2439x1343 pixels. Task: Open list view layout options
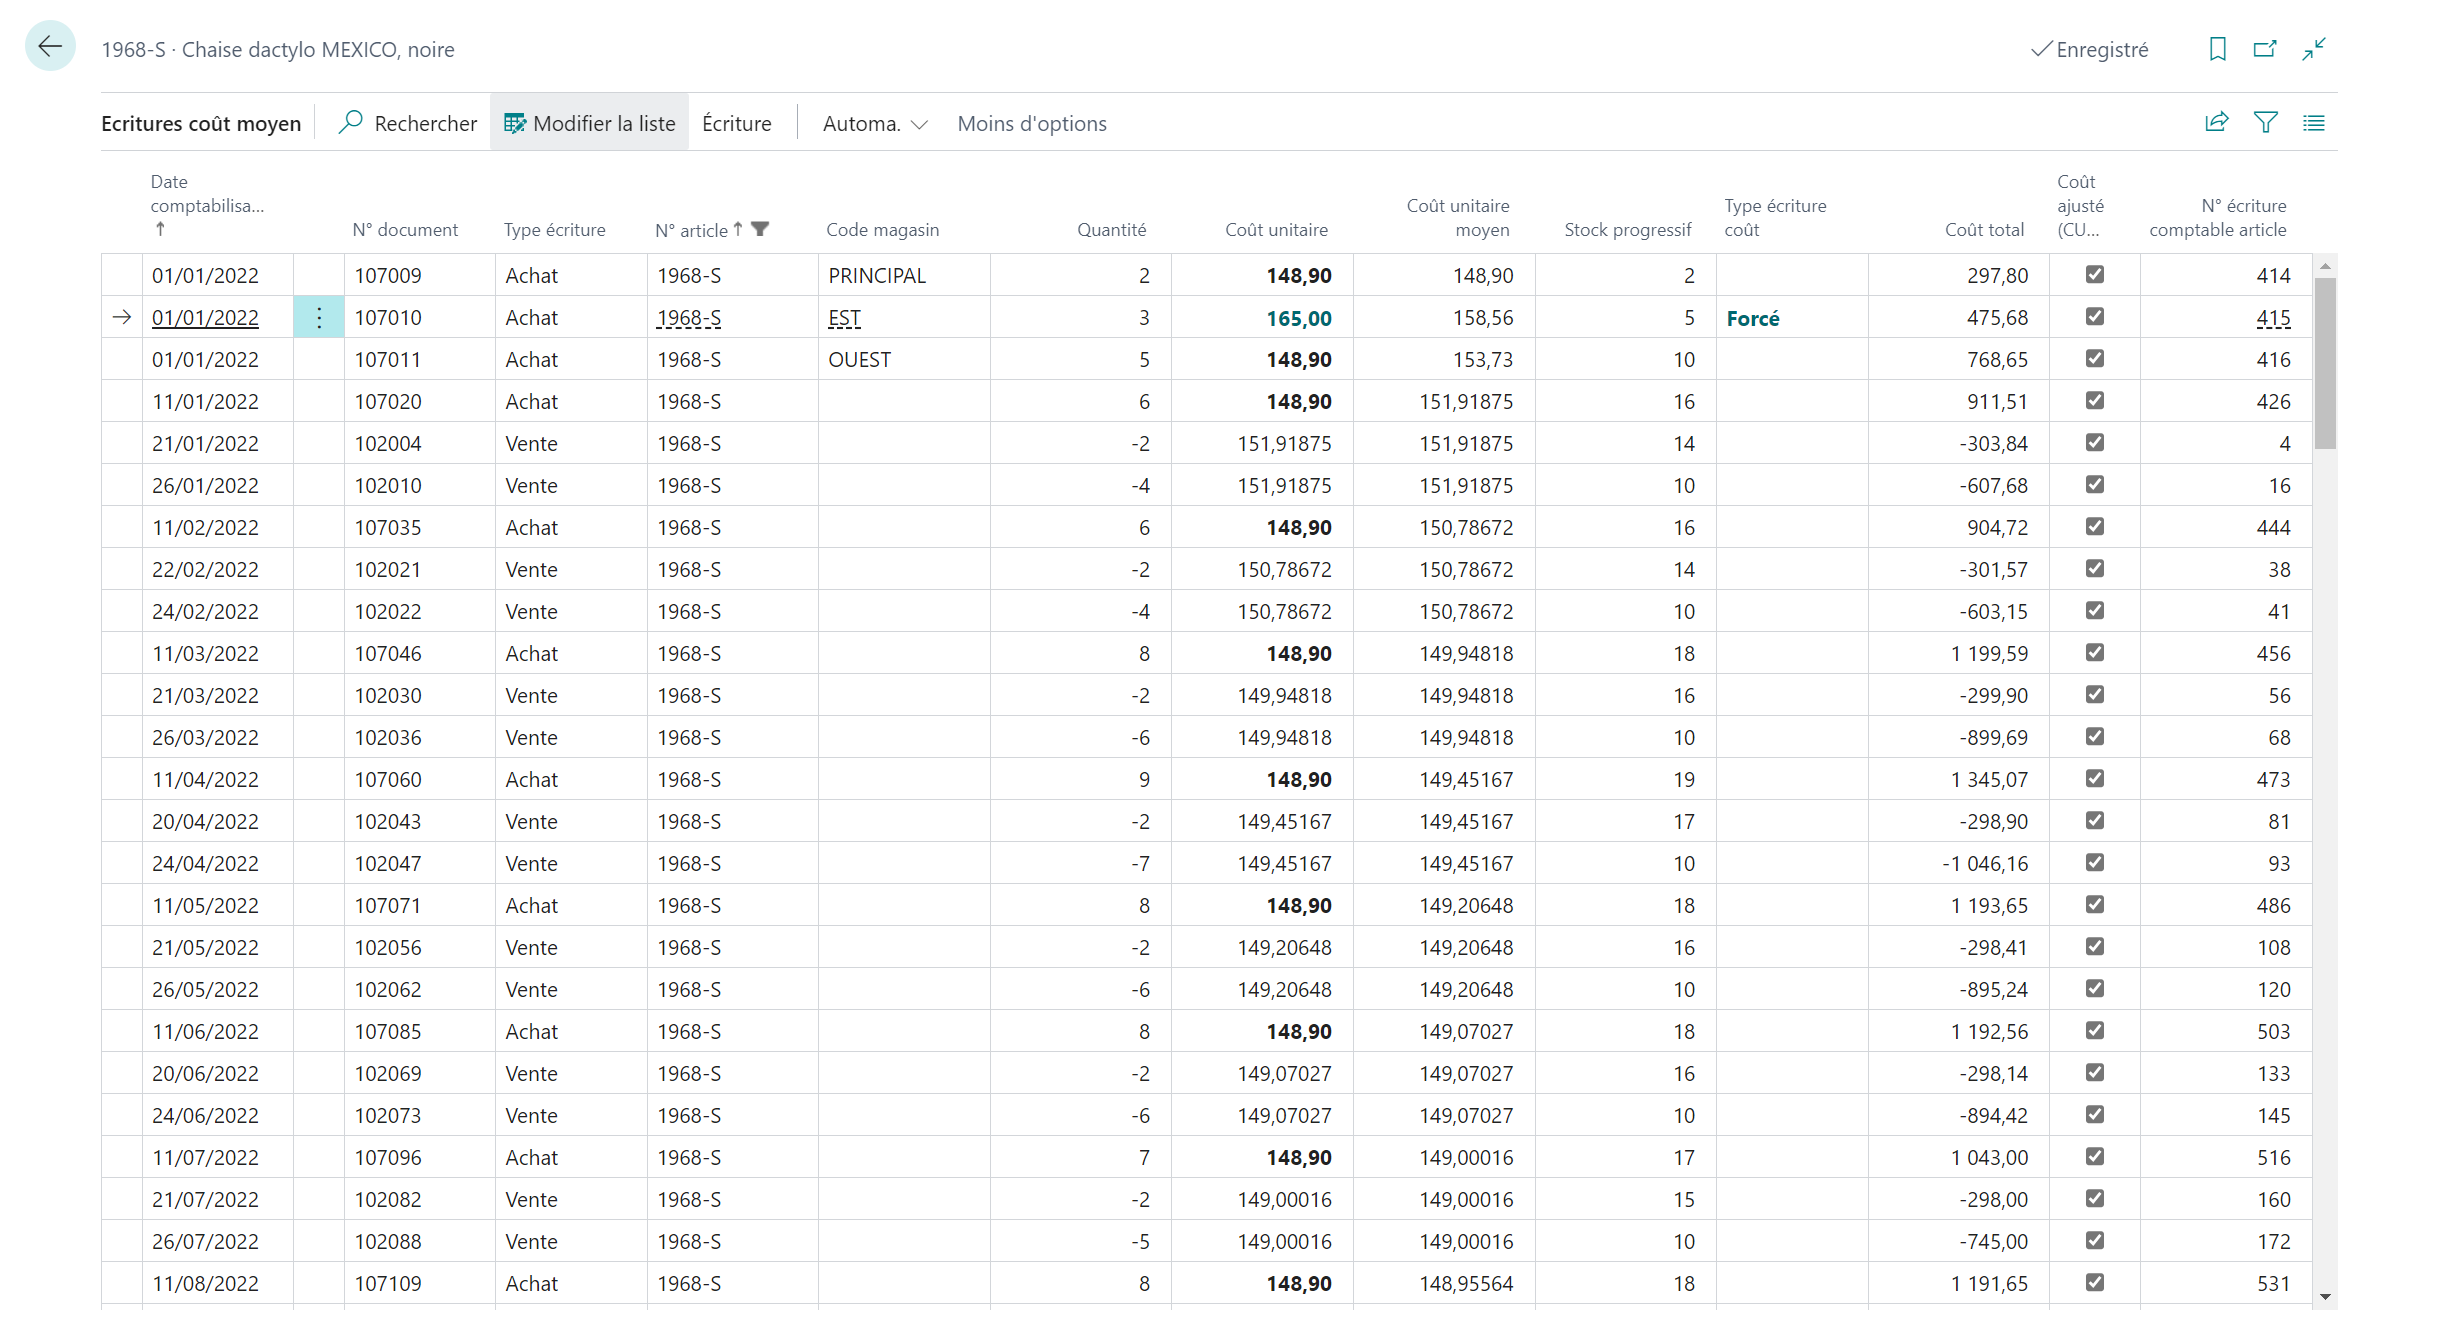click(2314, 123)
